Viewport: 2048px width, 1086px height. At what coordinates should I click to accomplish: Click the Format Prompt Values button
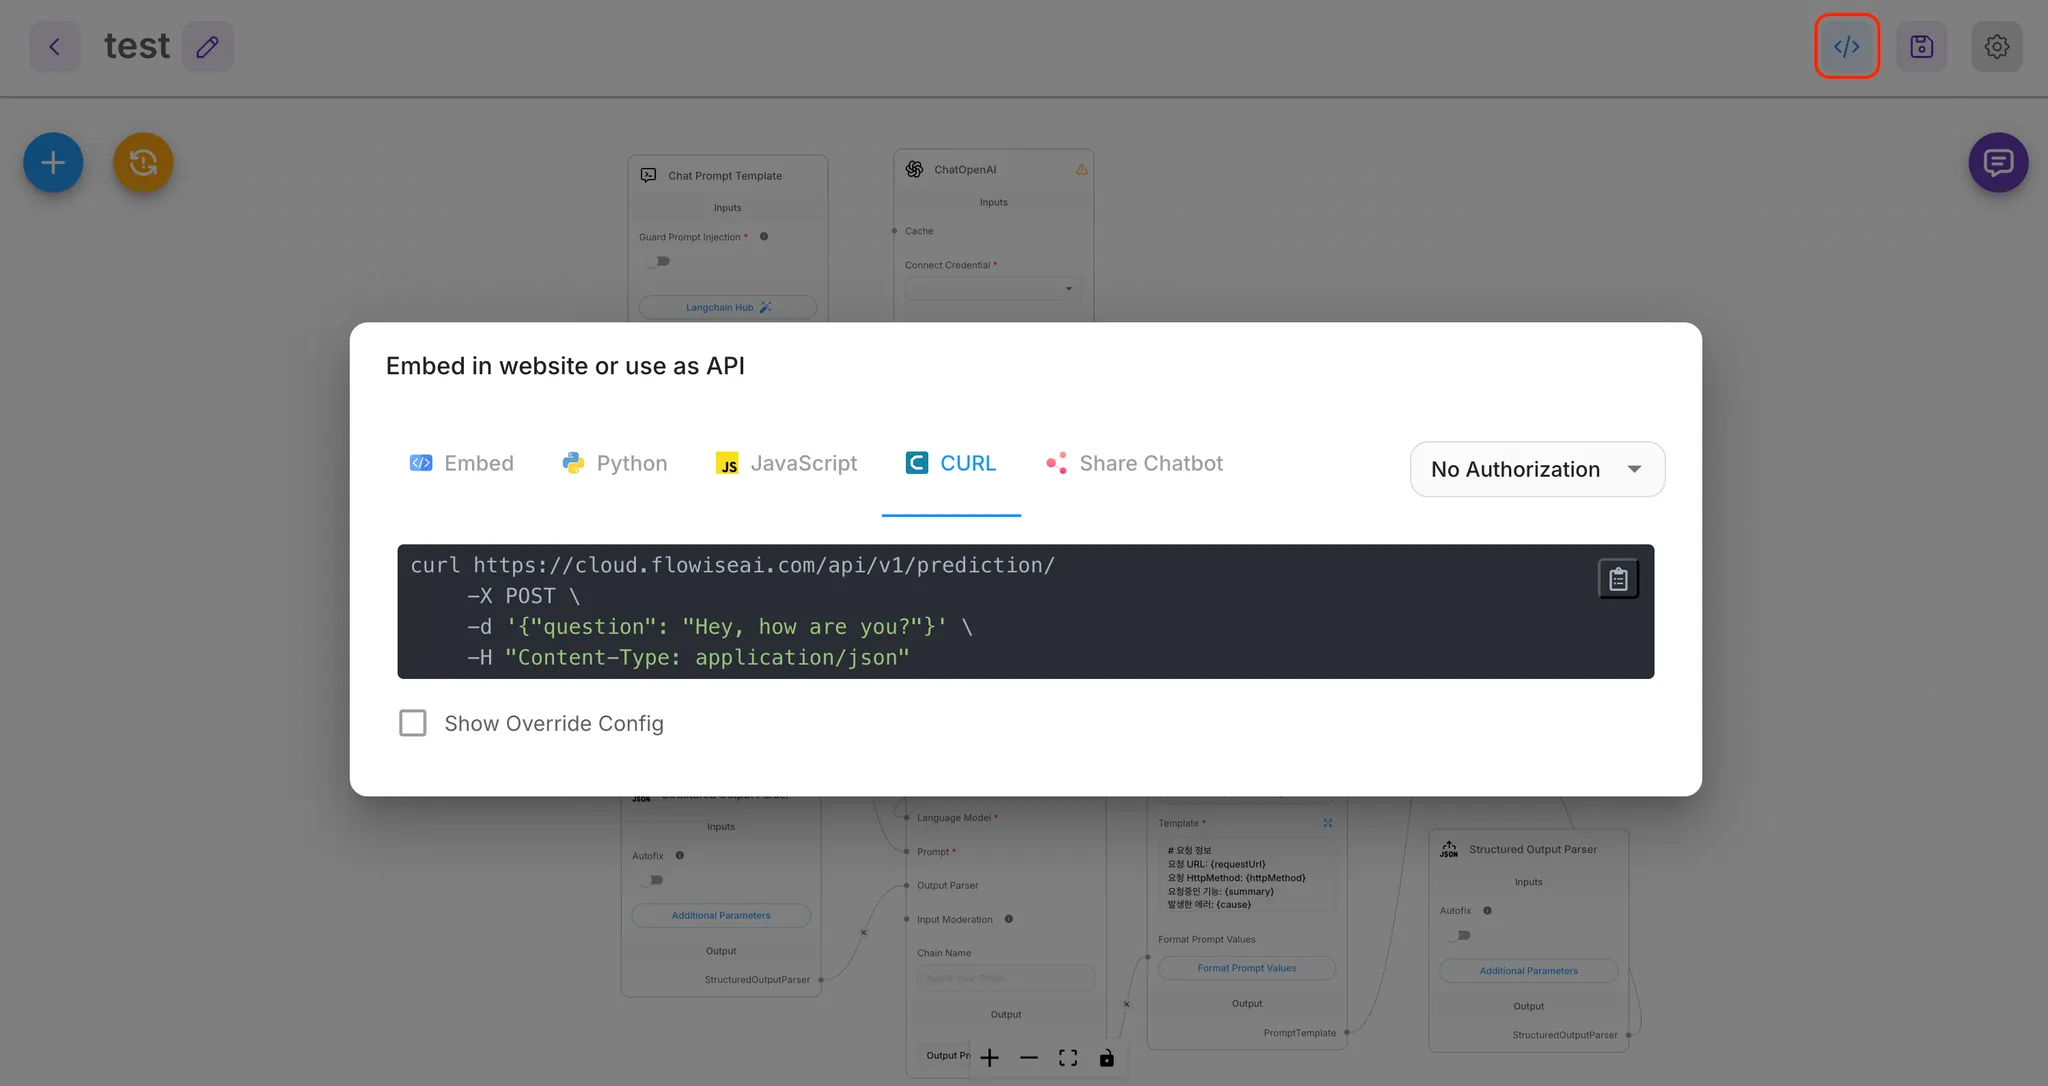[x=1246, y=968]
